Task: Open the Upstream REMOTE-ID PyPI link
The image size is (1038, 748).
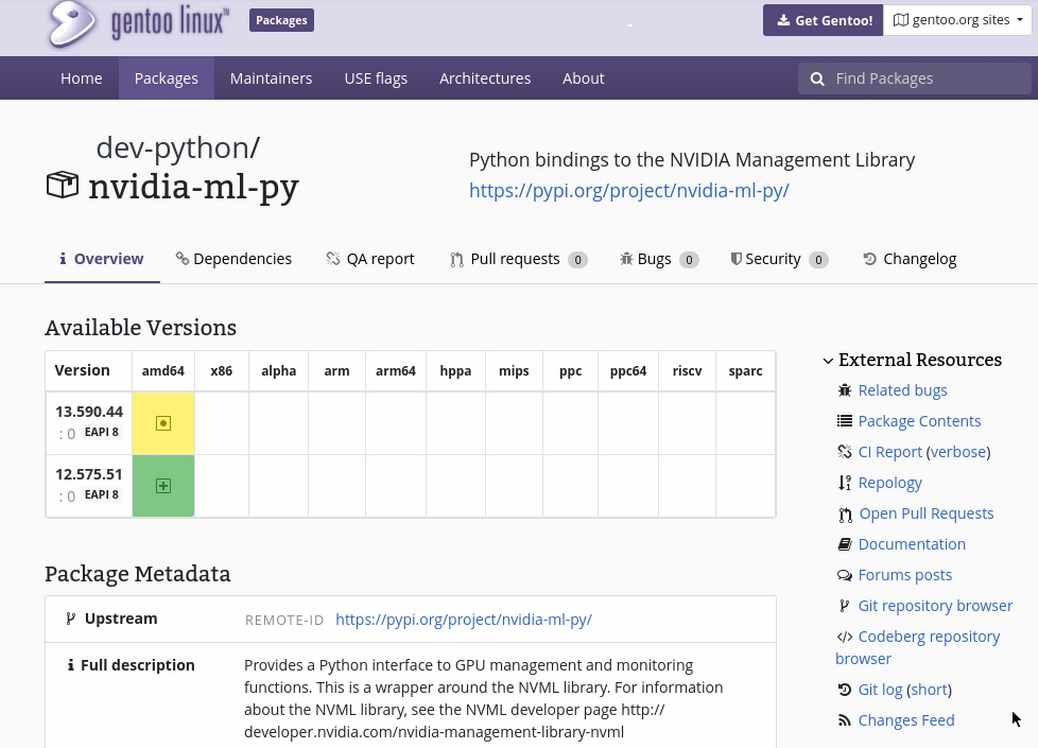Action: click(x=463, y=620)
